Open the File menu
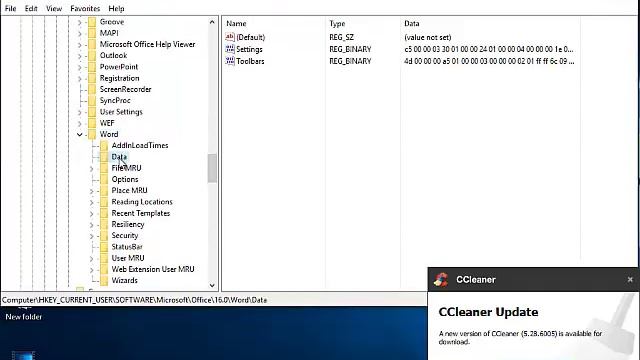The height and width of the screenshot is (360, 640). (x=10, y=8)
